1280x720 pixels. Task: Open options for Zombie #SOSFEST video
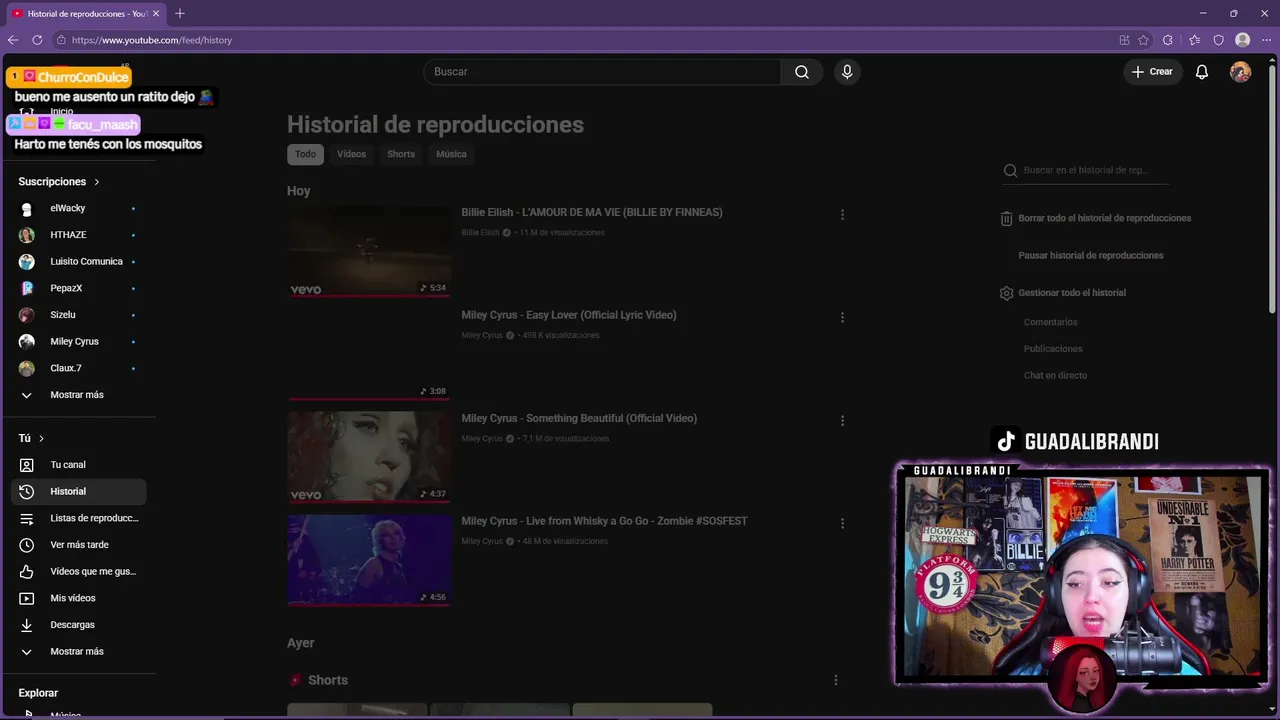click(842, 523)
